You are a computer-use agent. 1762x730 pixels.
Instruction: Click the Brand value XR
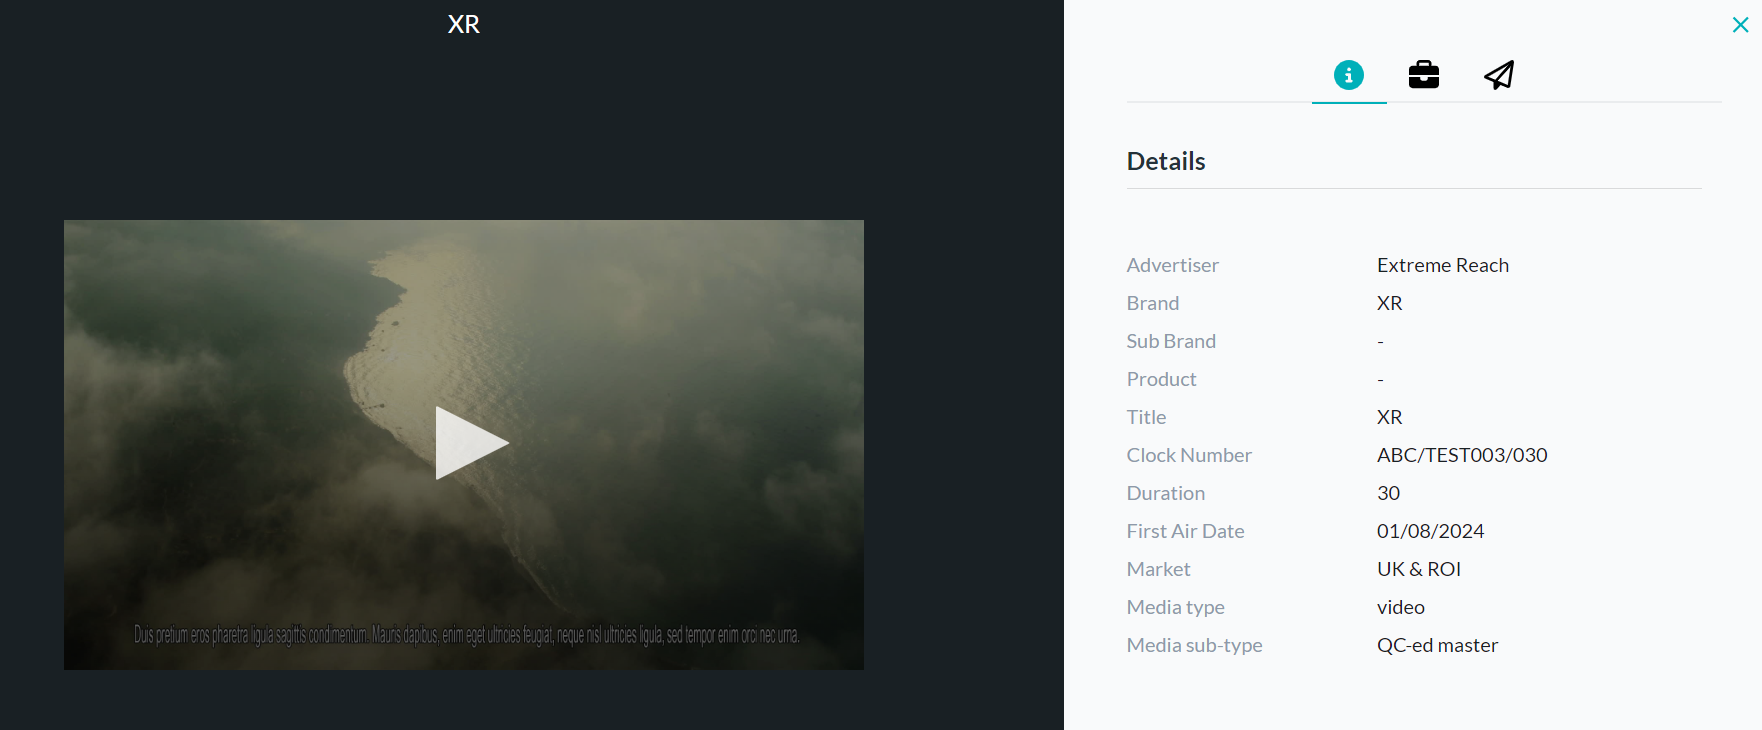(x=1390, y=303)
